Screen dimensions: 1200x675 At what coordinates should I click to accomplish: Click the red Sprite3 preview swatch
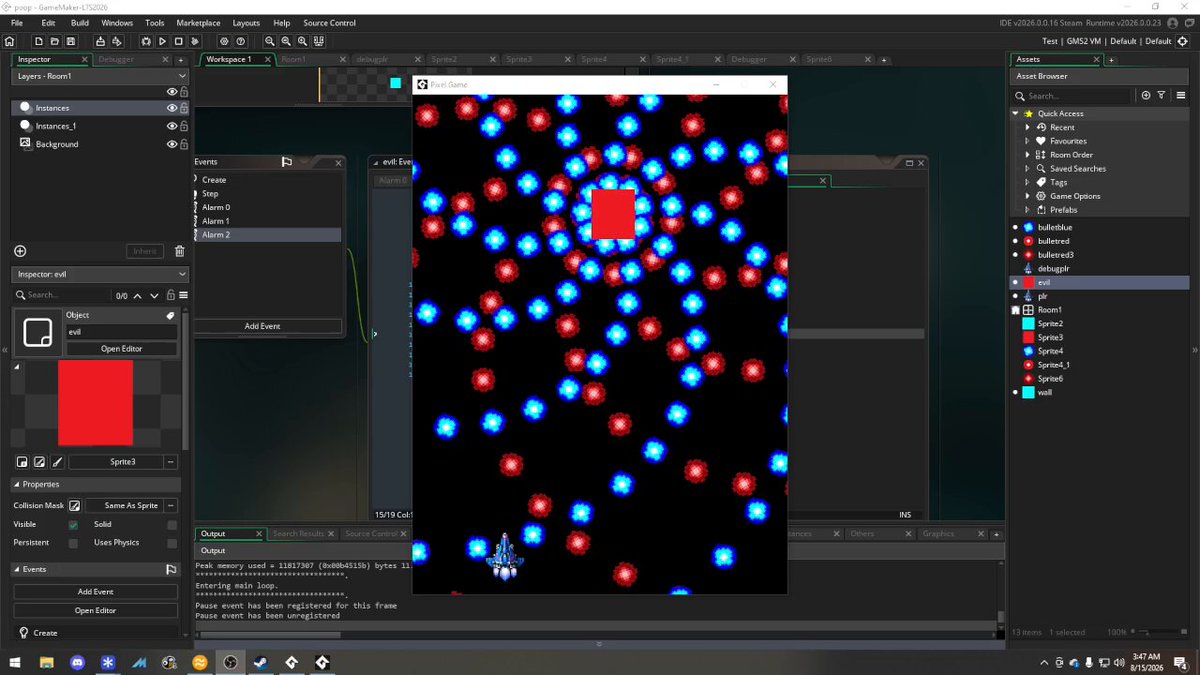[x=95, y=402]
